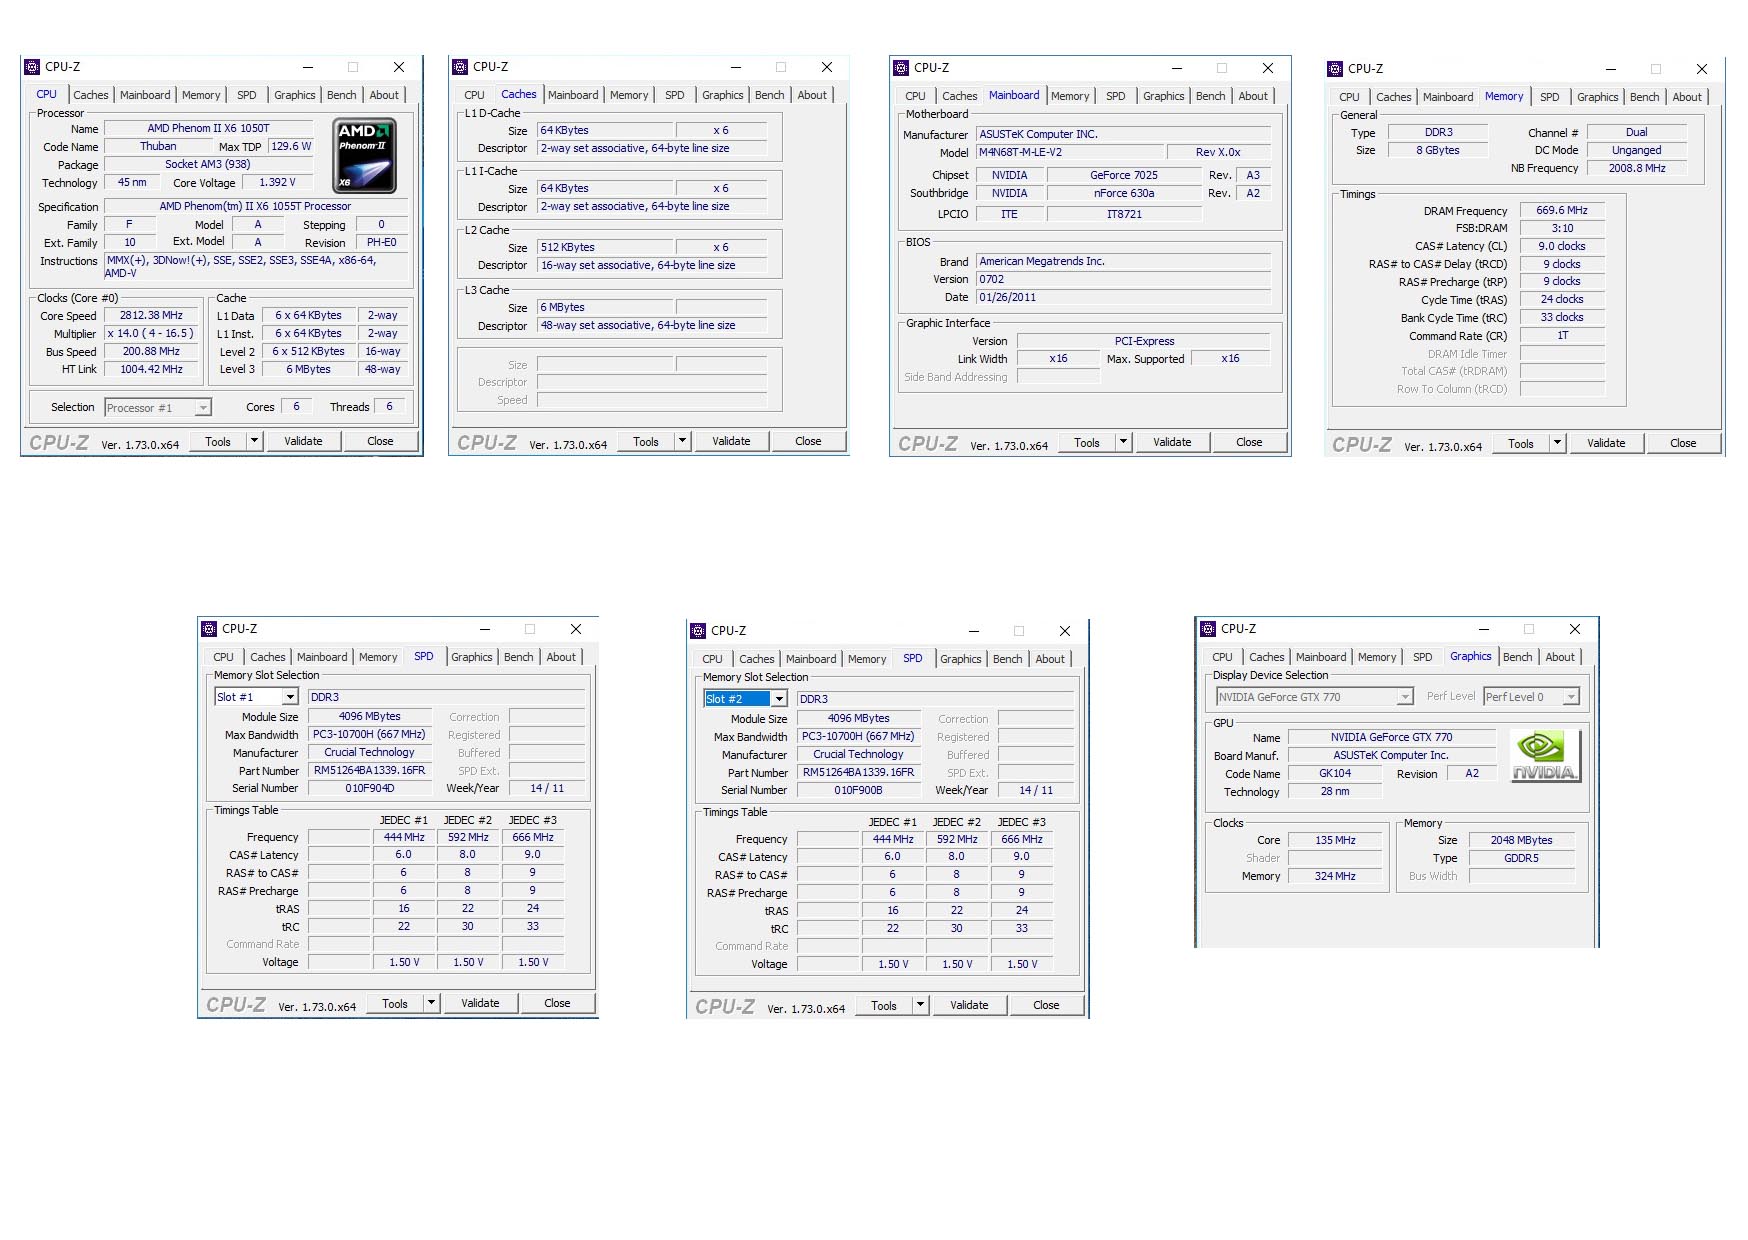Click the CPU-Z title icon of the Memory-tab window
1748x1240 pixels.
[1335, 69]
